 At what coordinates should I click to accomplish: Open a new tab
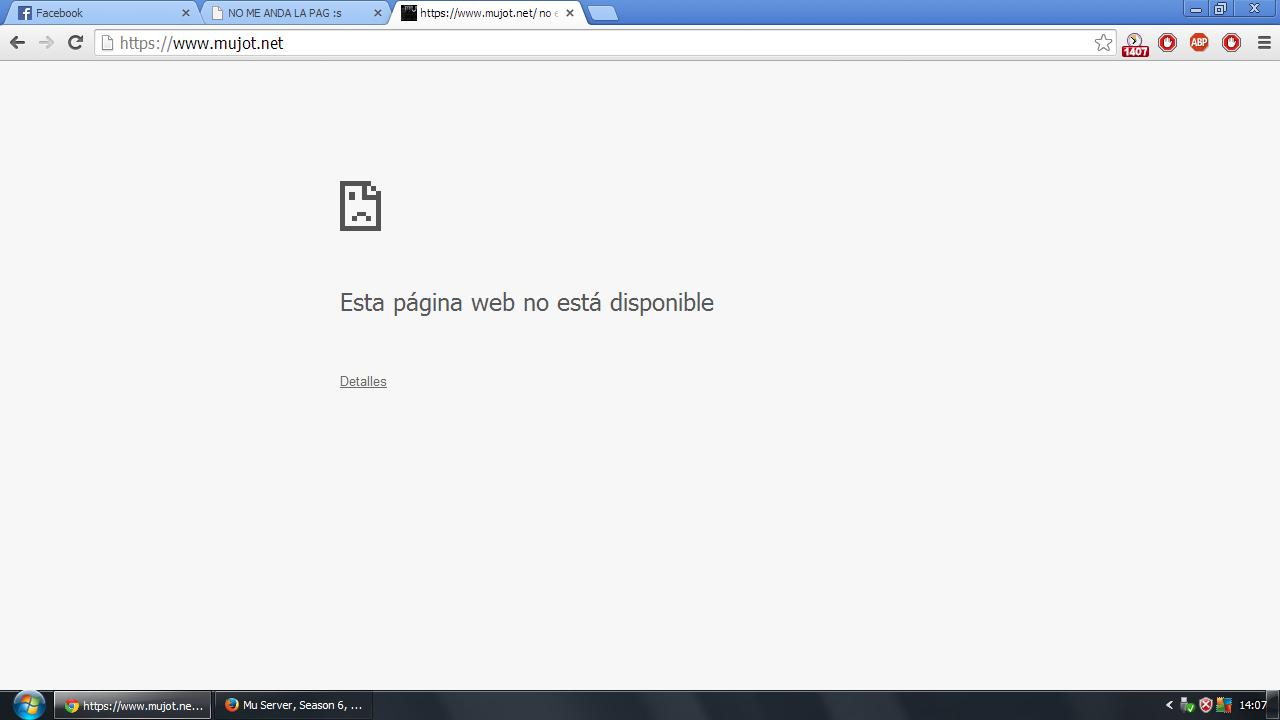[x=602, y=13]
